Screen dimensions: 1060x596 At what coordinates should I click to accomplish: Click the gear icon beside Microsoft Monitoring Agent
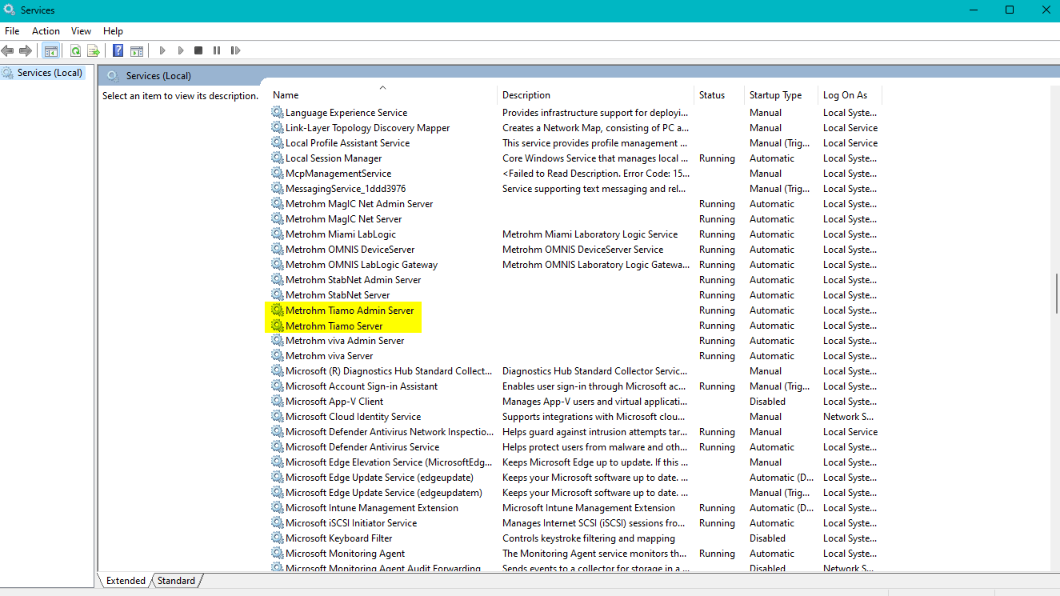click(x=277, y=553)
